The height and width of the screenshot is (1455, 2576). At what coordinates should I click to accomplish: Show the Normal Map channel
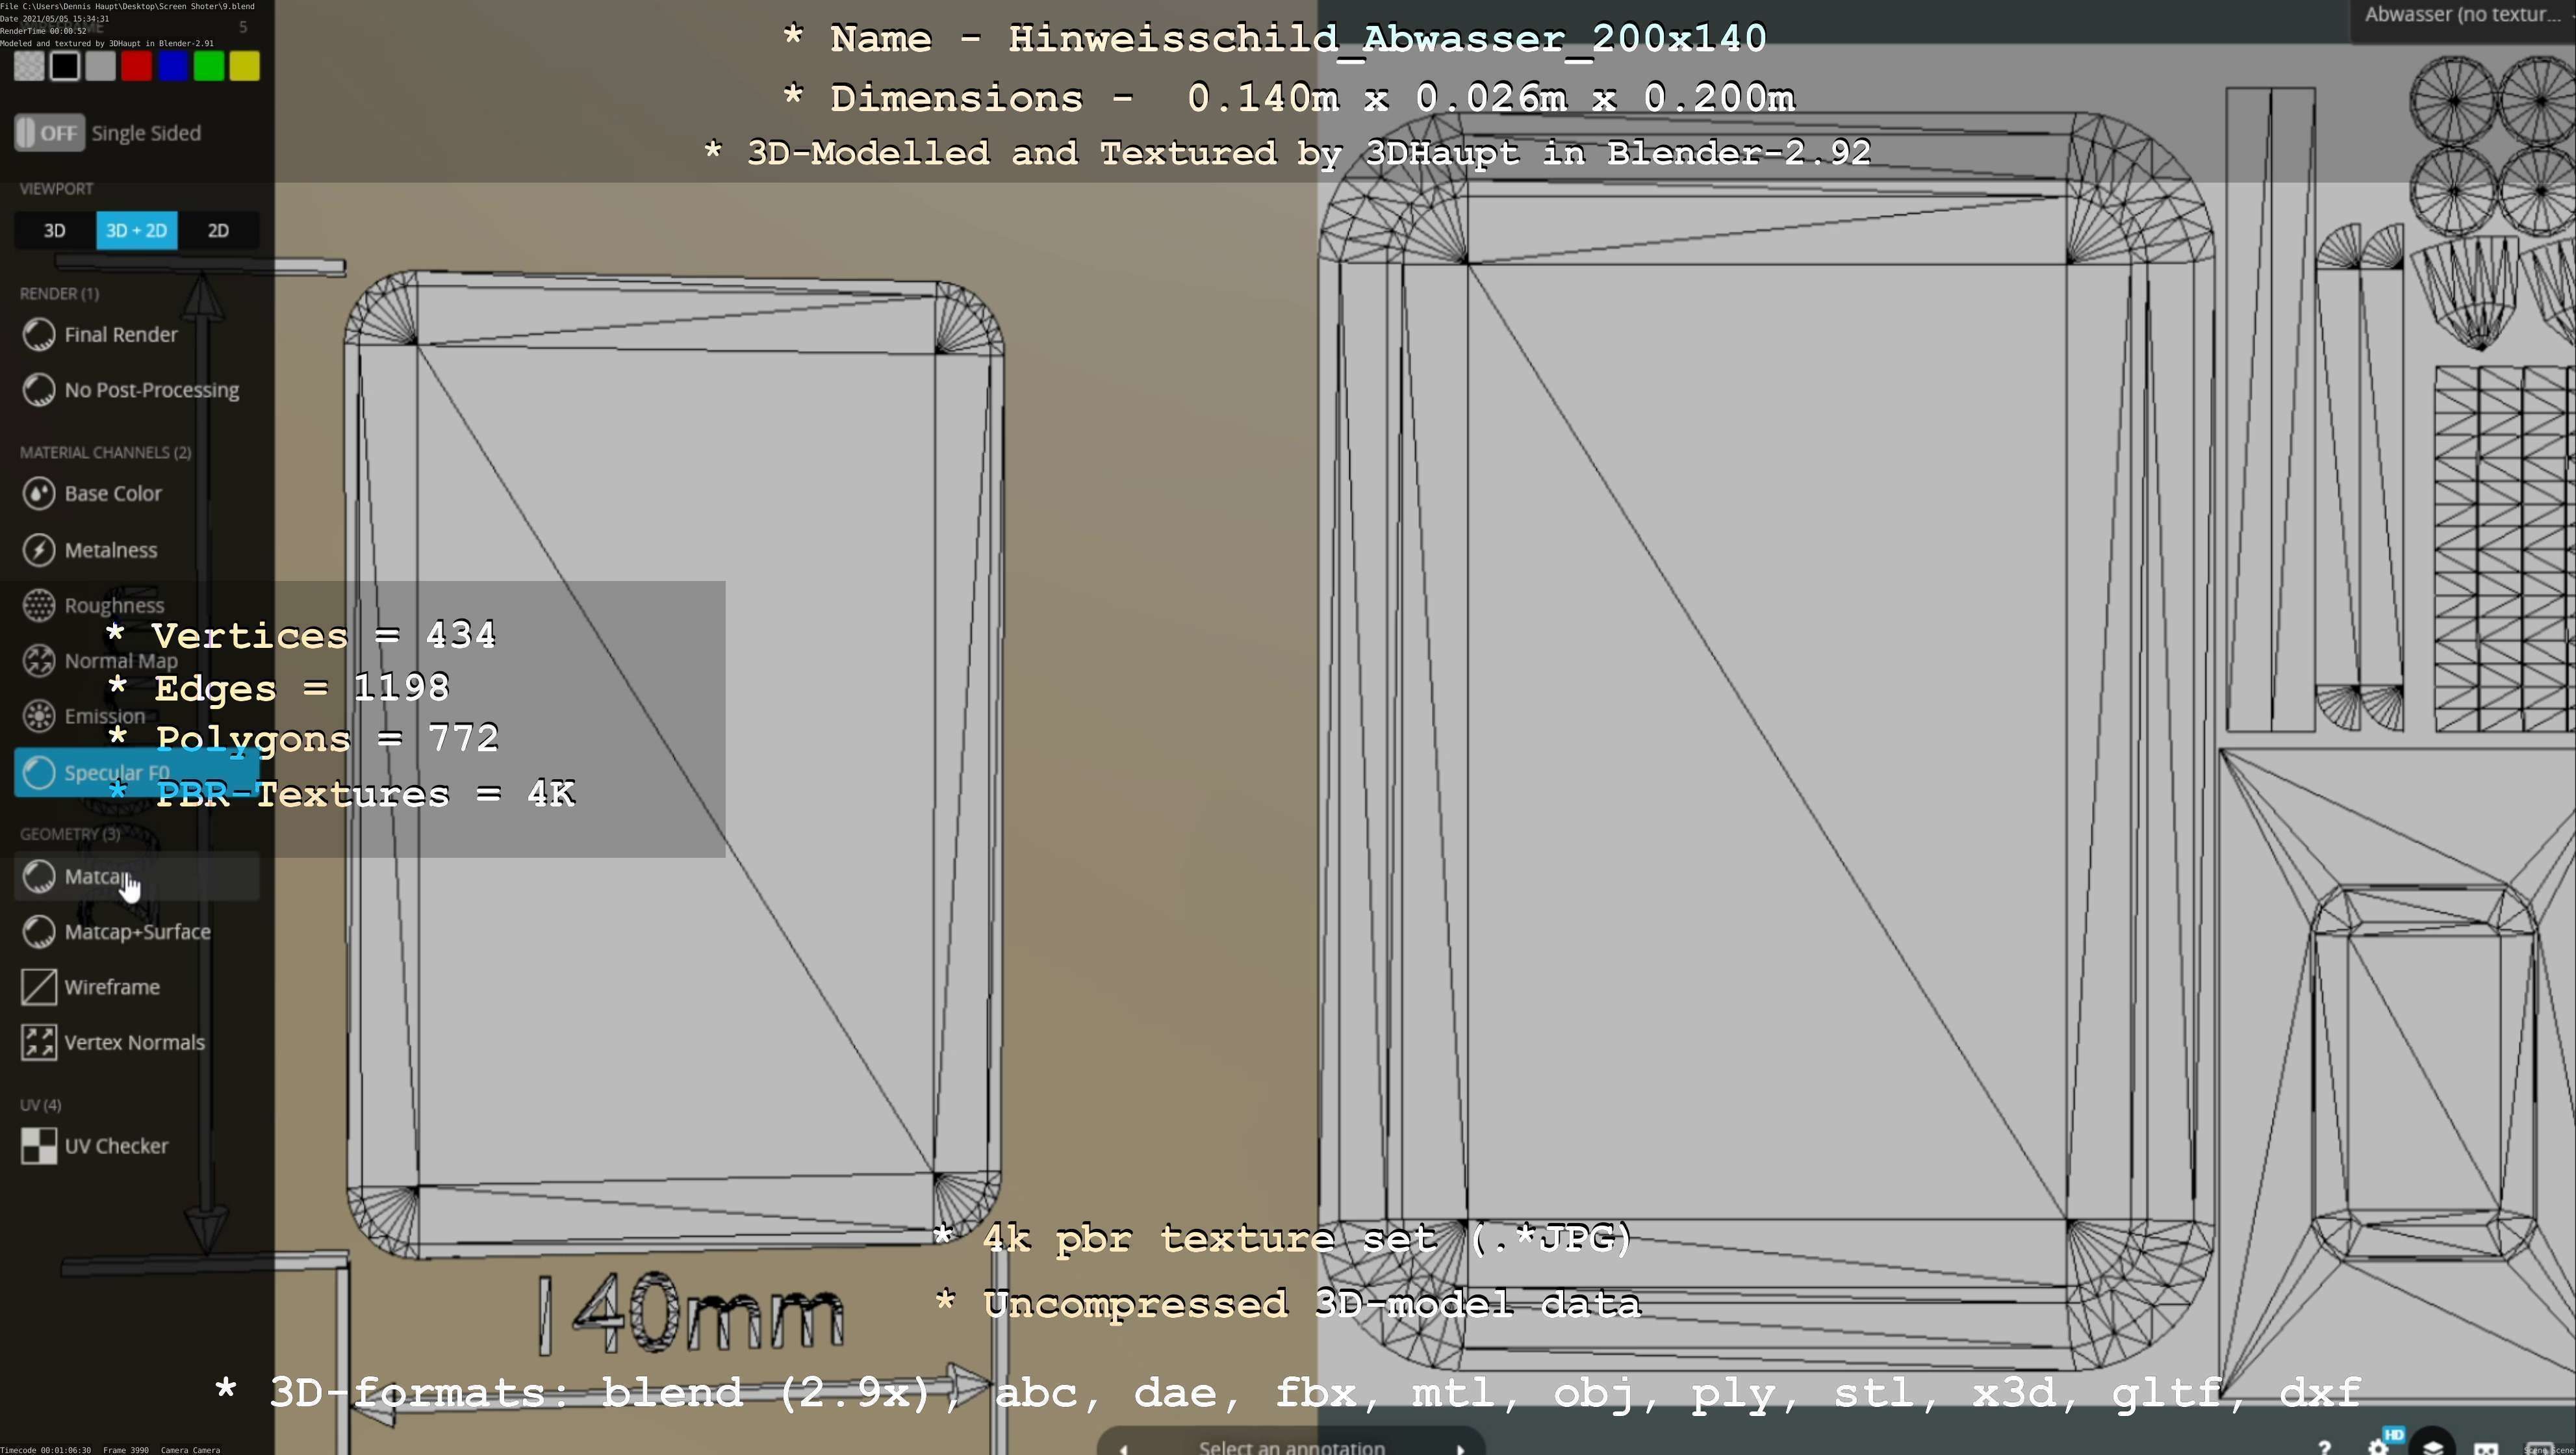(x=137, y=661)
